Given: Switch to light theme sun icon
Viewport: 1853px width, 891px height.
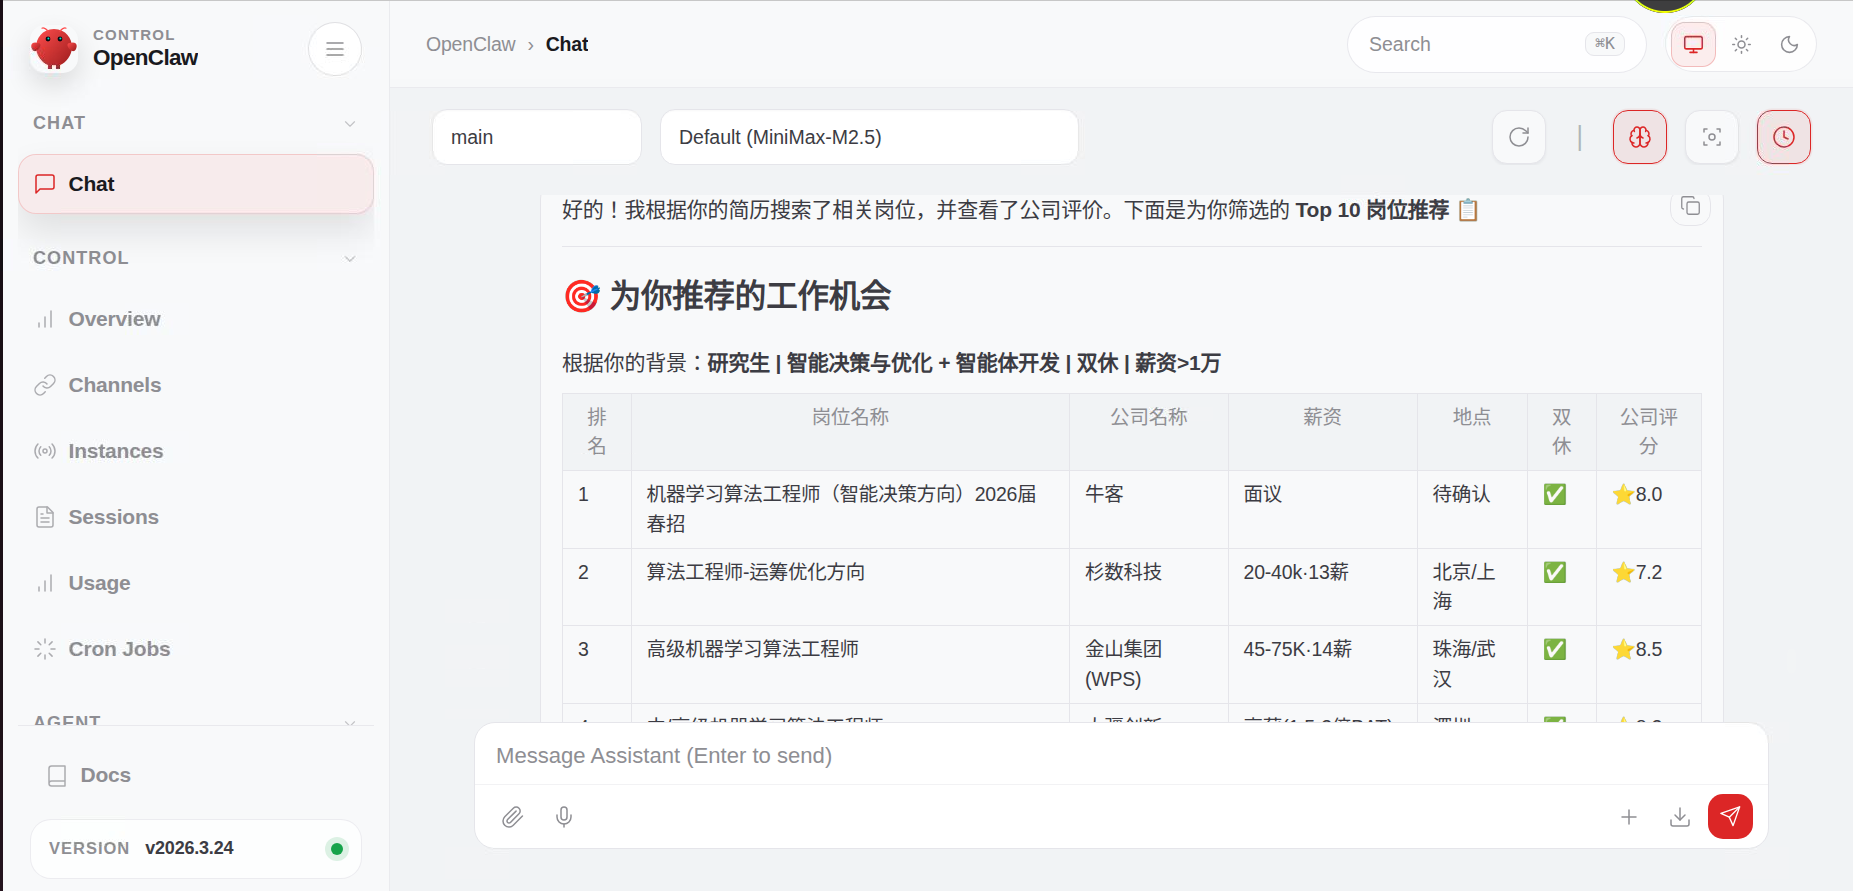Looking at the screenshot, I should [1741, 44].
